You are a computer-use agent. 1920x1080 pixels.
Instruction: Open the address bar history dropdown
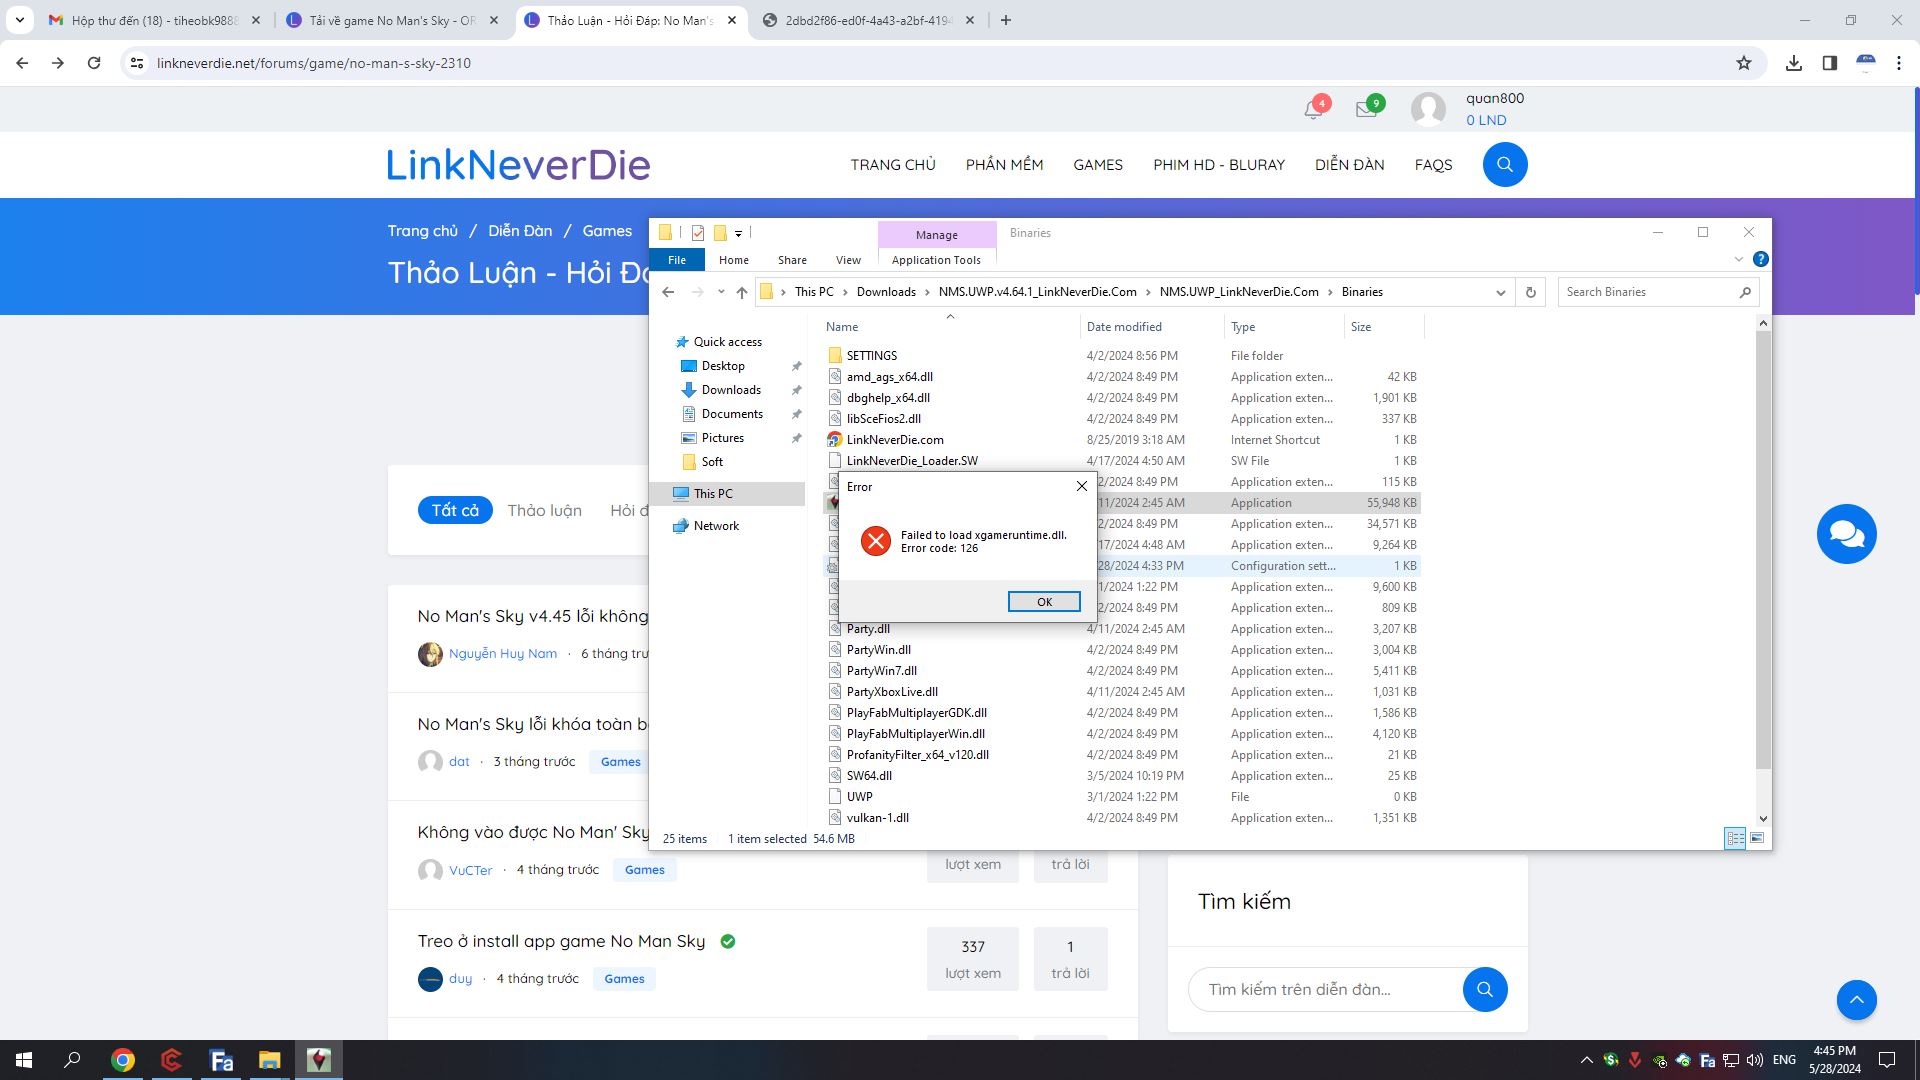tap(1500, 292)
